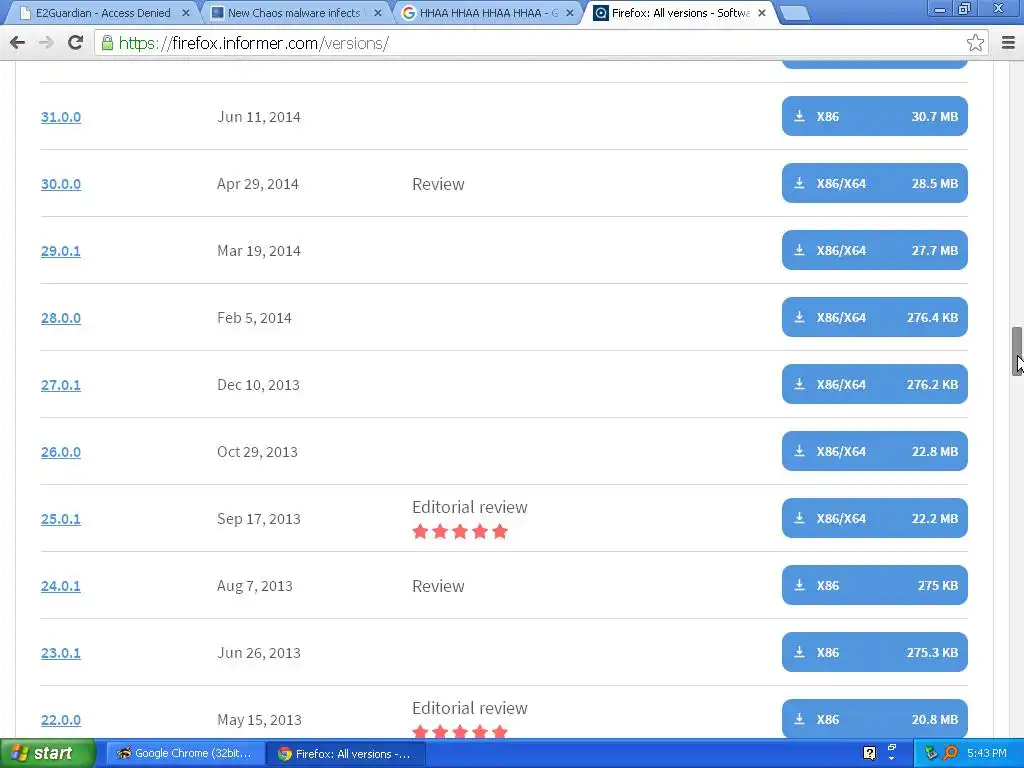Open version 29.0.1 link
Screen dimensions: 1024x768
coord(61,251)
